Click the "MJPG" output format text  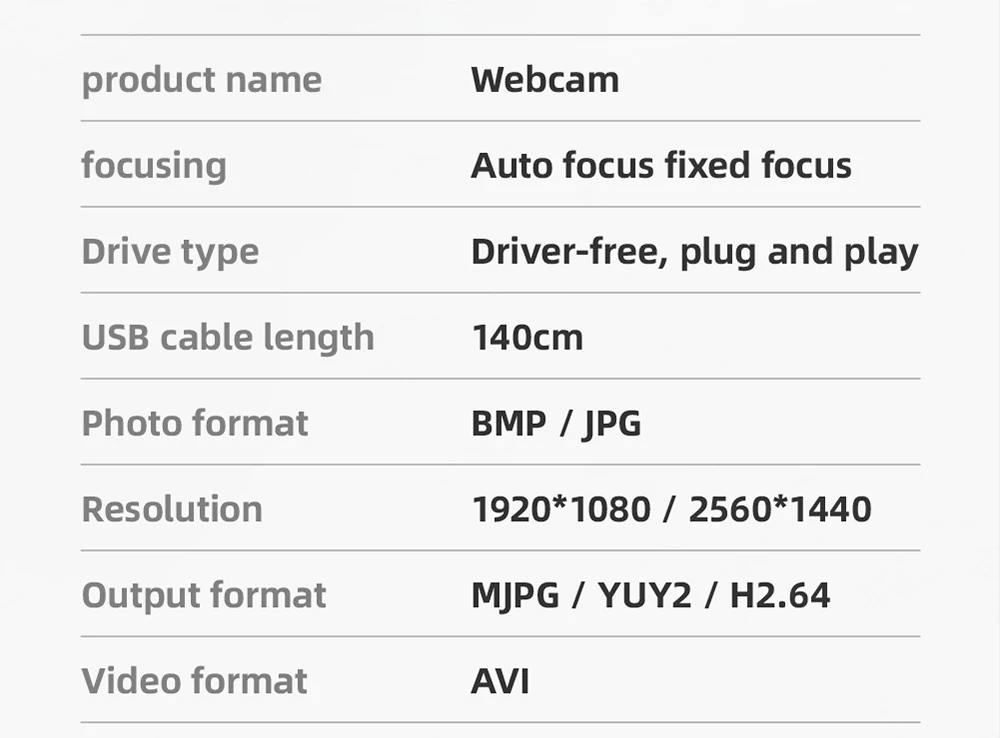[515, 596]
